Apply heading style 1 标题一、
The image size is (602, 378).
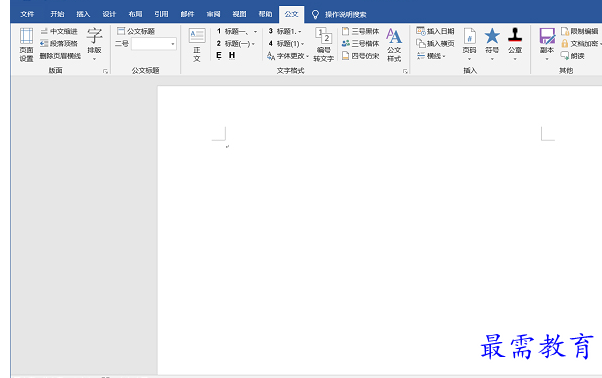coord(232,31)
